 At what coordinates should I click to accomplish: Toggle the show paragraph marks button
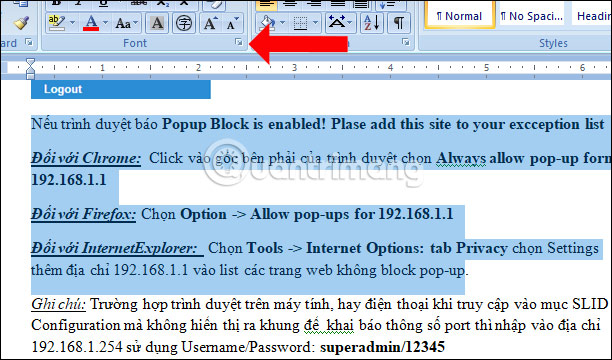tap(399, 23)
